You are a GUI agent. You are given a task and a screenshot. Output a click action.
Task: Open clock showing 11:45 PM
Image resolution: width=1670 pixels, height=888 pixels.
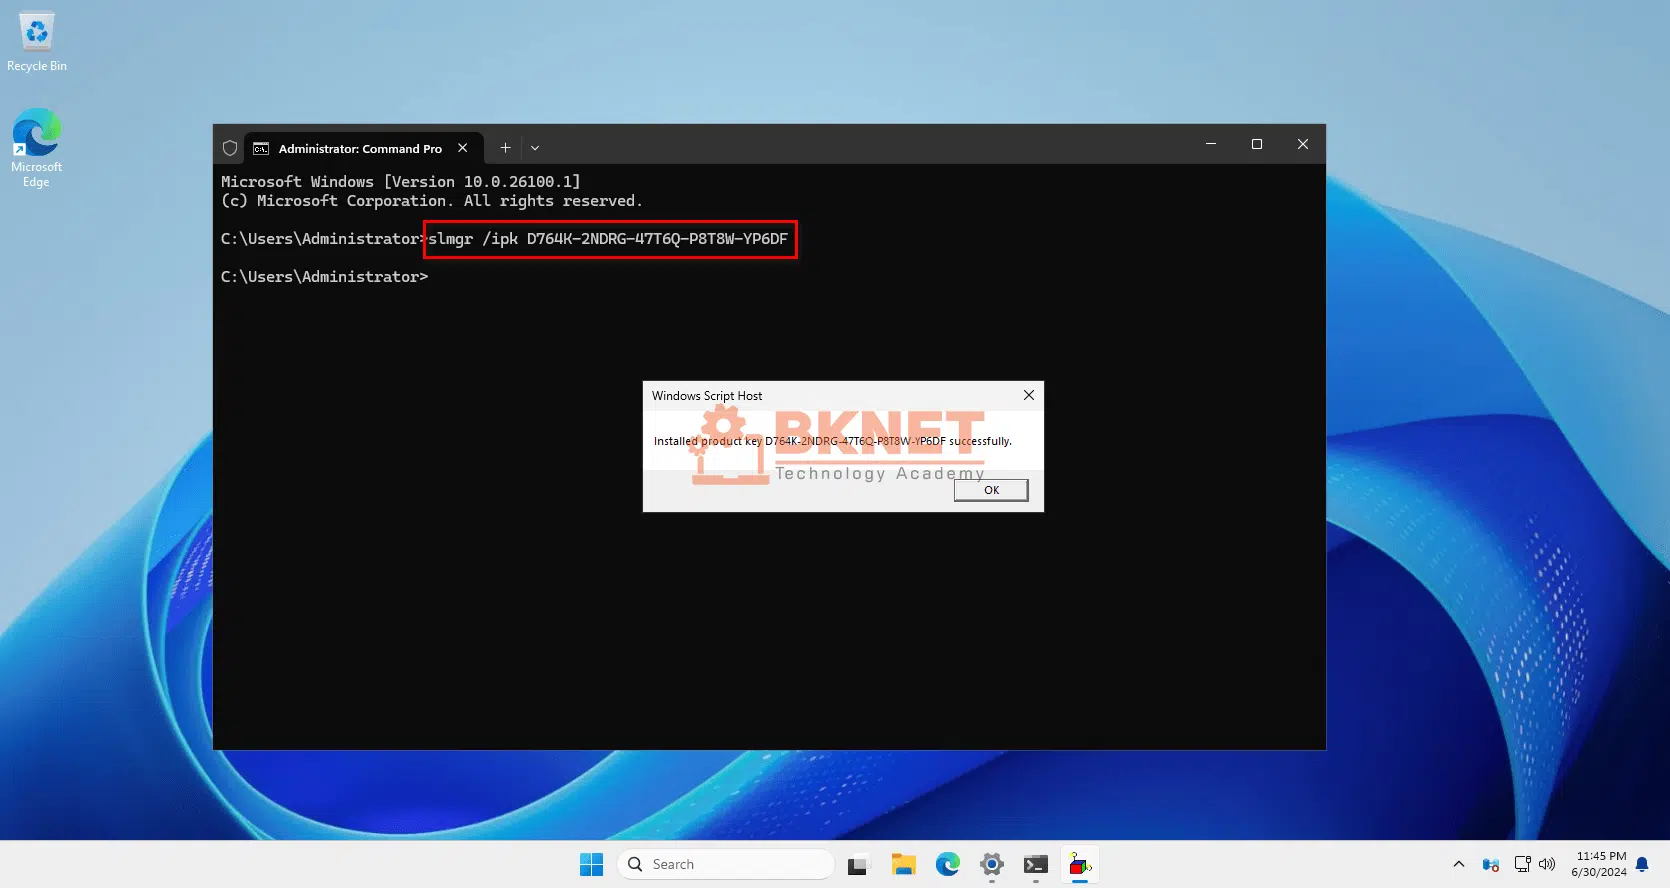coord(1599,864)
